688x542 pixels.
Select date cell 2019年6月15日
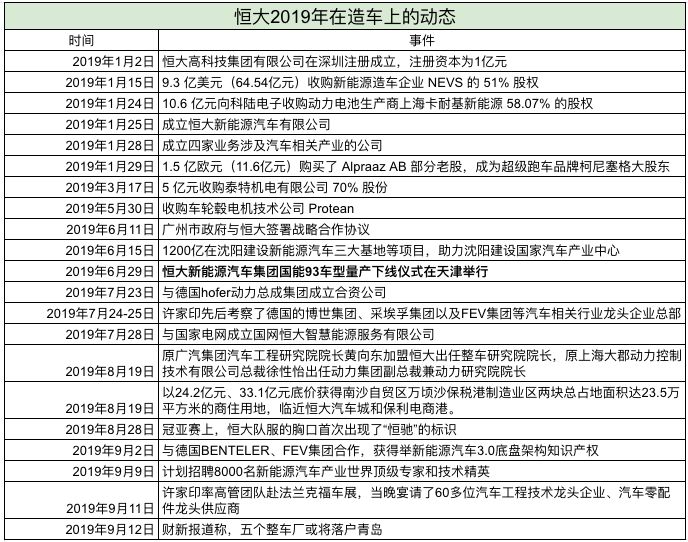click(81, 251)
